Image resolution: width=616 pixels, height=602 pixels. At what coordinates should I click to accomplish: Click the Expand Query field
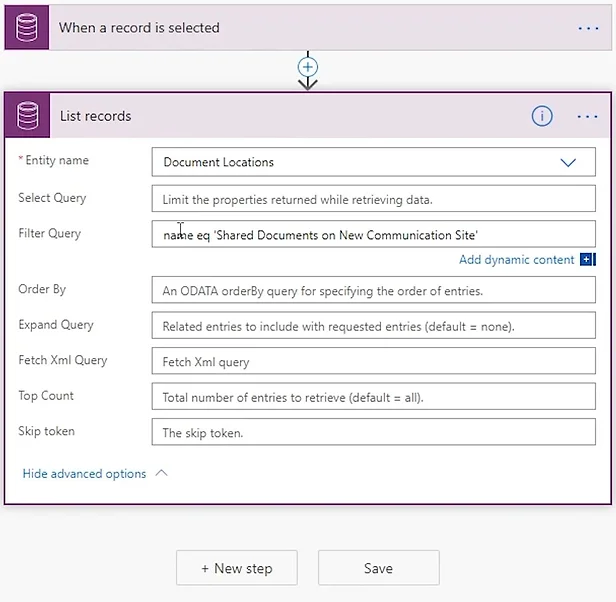click(x=373, y=325)
